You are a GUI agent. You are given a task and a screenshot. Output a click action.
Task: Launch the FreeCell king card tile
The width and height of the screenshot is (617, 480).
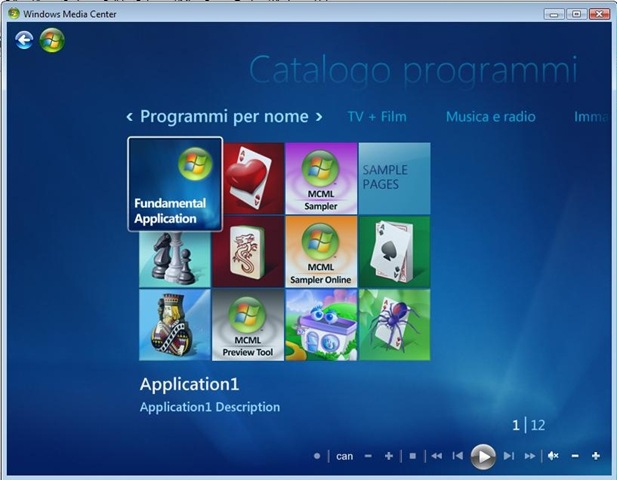pos(175,325)
